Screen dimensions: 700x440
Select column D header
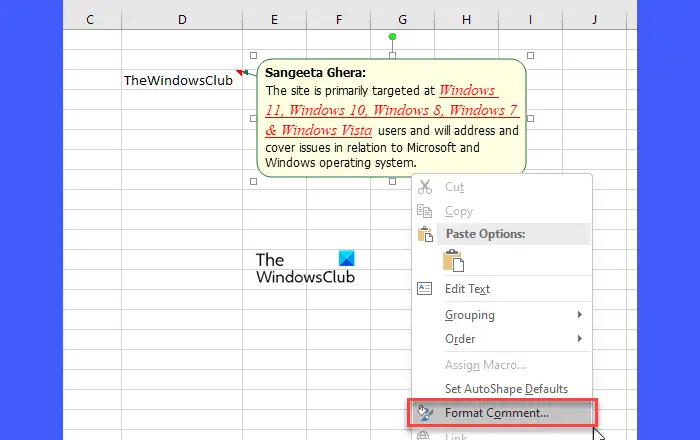[x=182, y=20]
